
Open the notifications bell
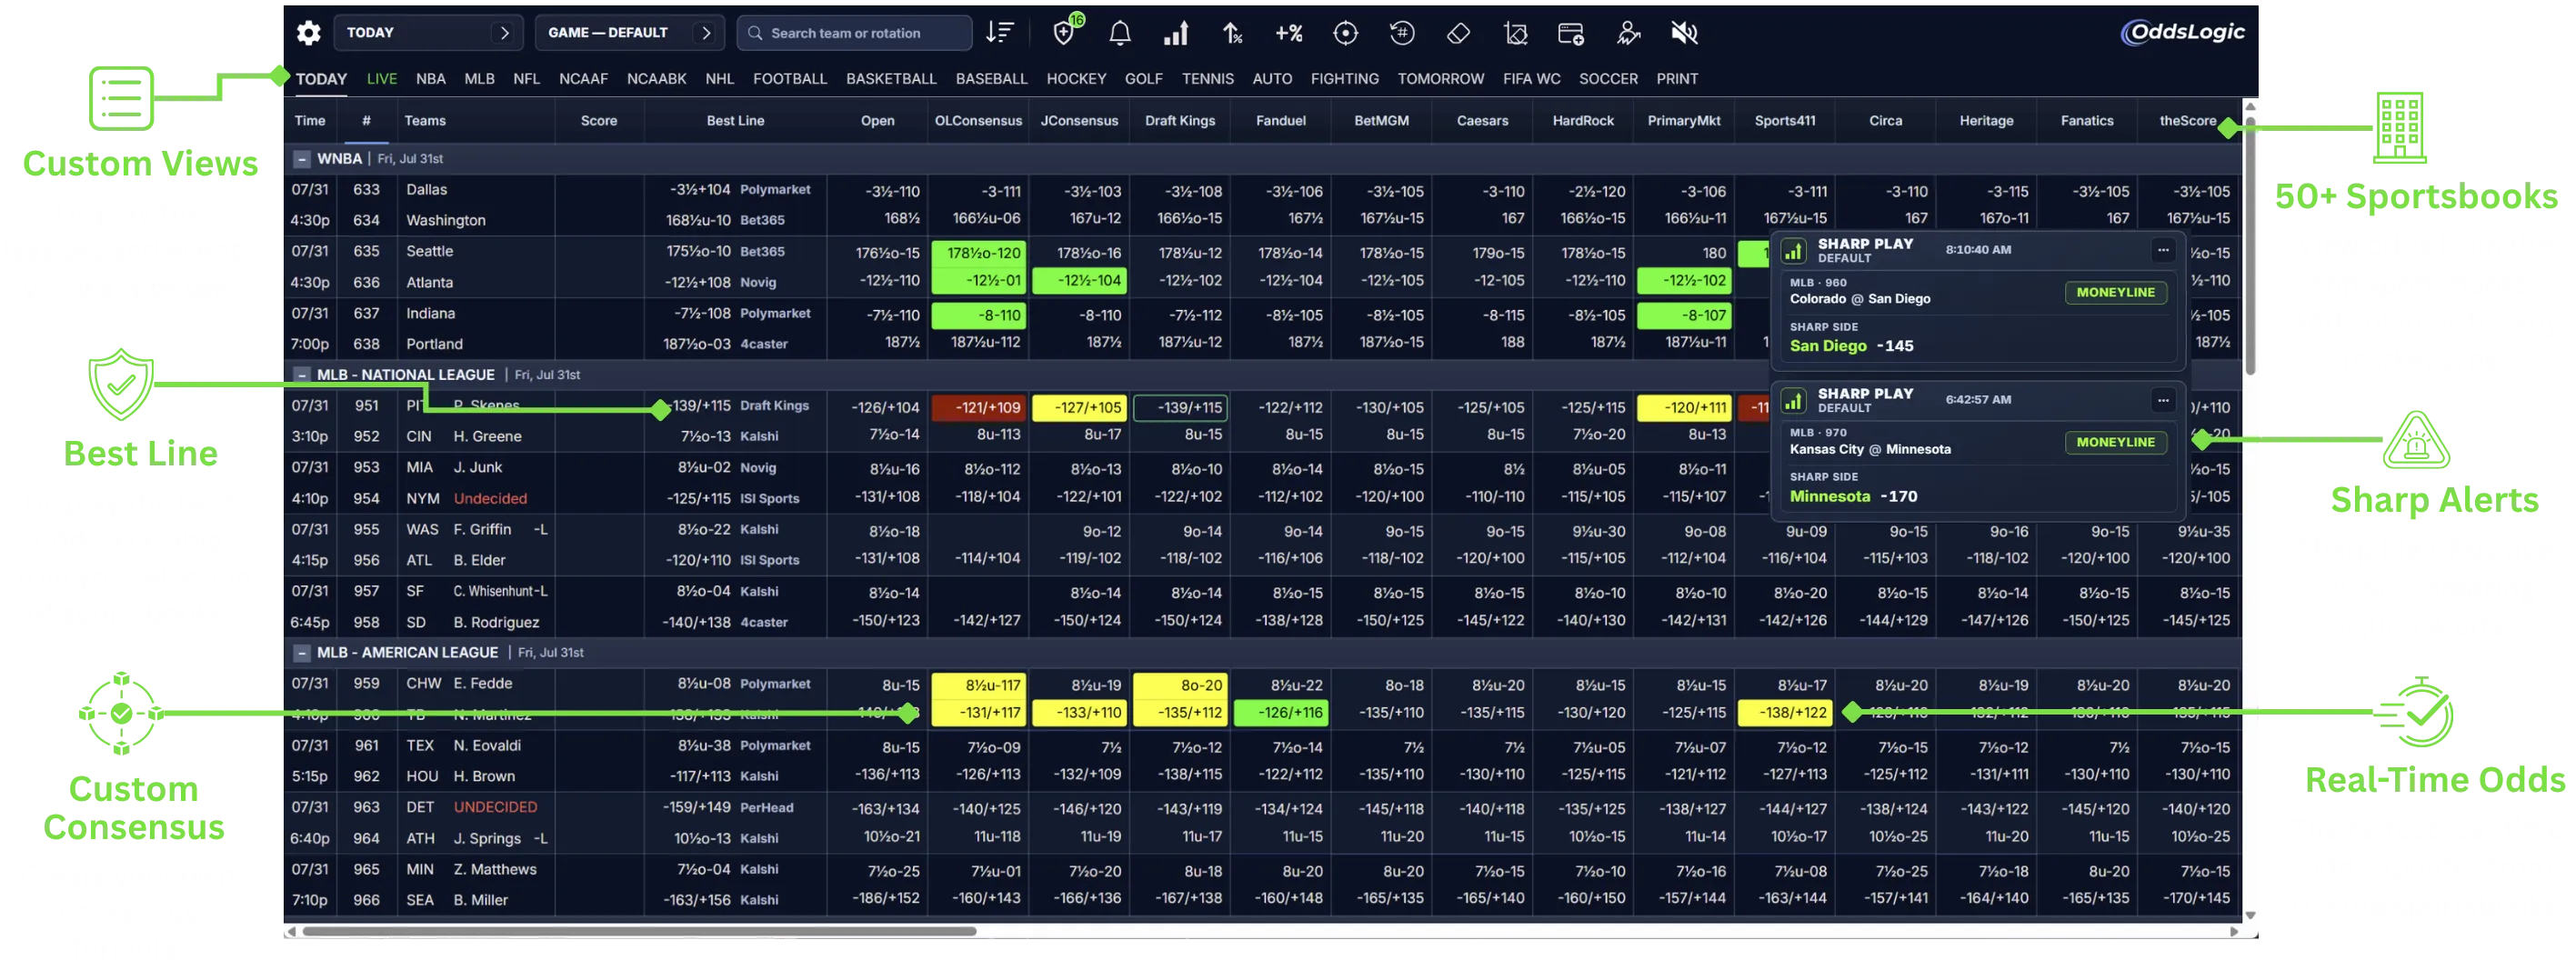pos(1120,33)
